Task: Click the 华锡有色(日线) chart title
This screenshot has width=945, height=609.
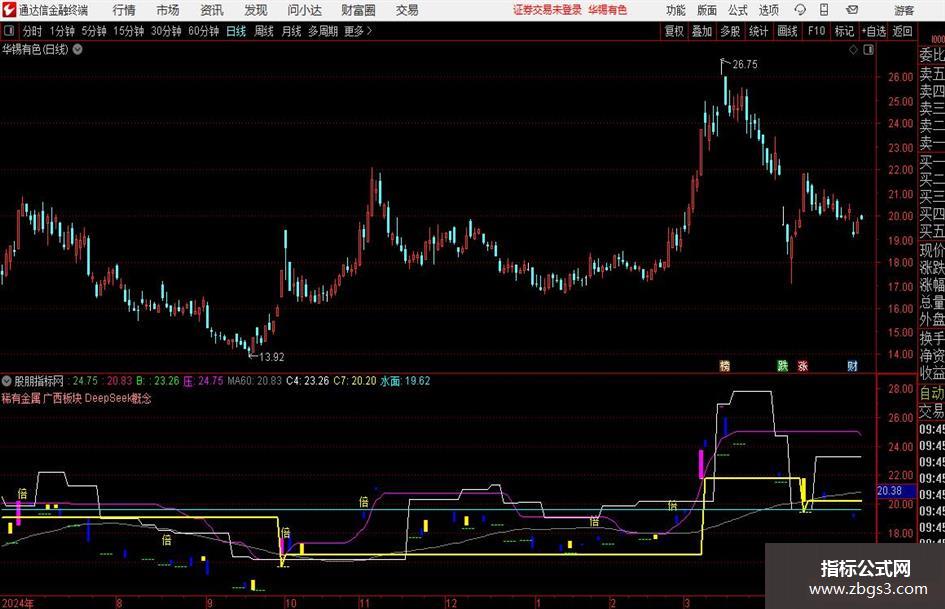Action: click(35, 49)
